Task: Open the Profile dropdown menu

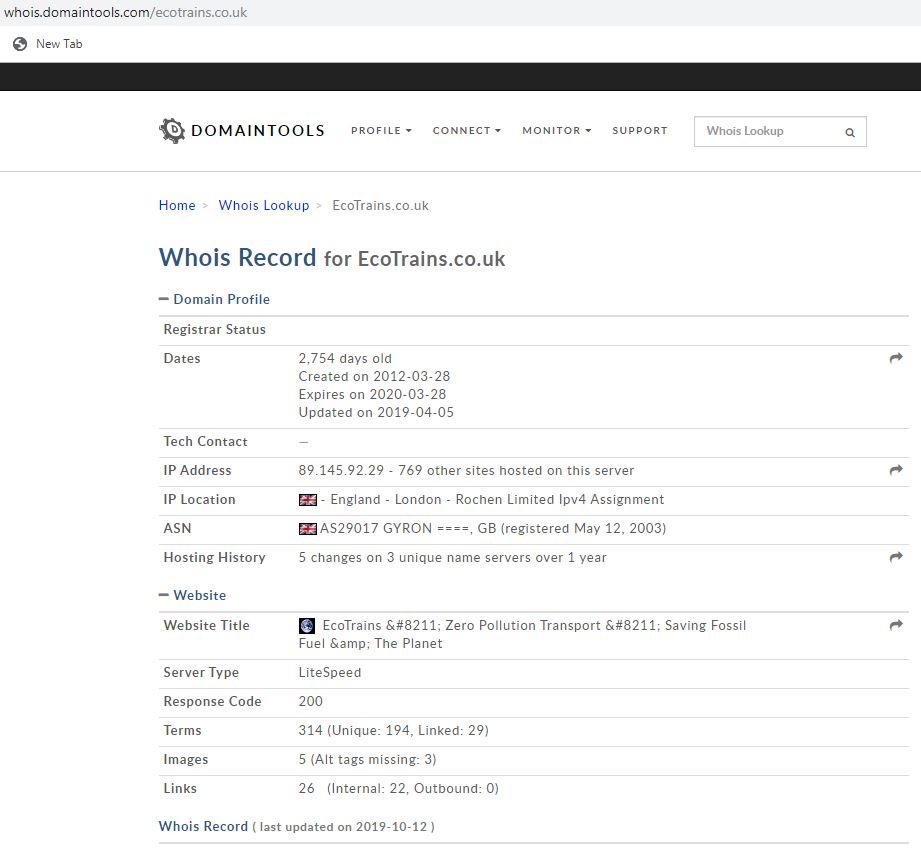Action: point(381,131)
